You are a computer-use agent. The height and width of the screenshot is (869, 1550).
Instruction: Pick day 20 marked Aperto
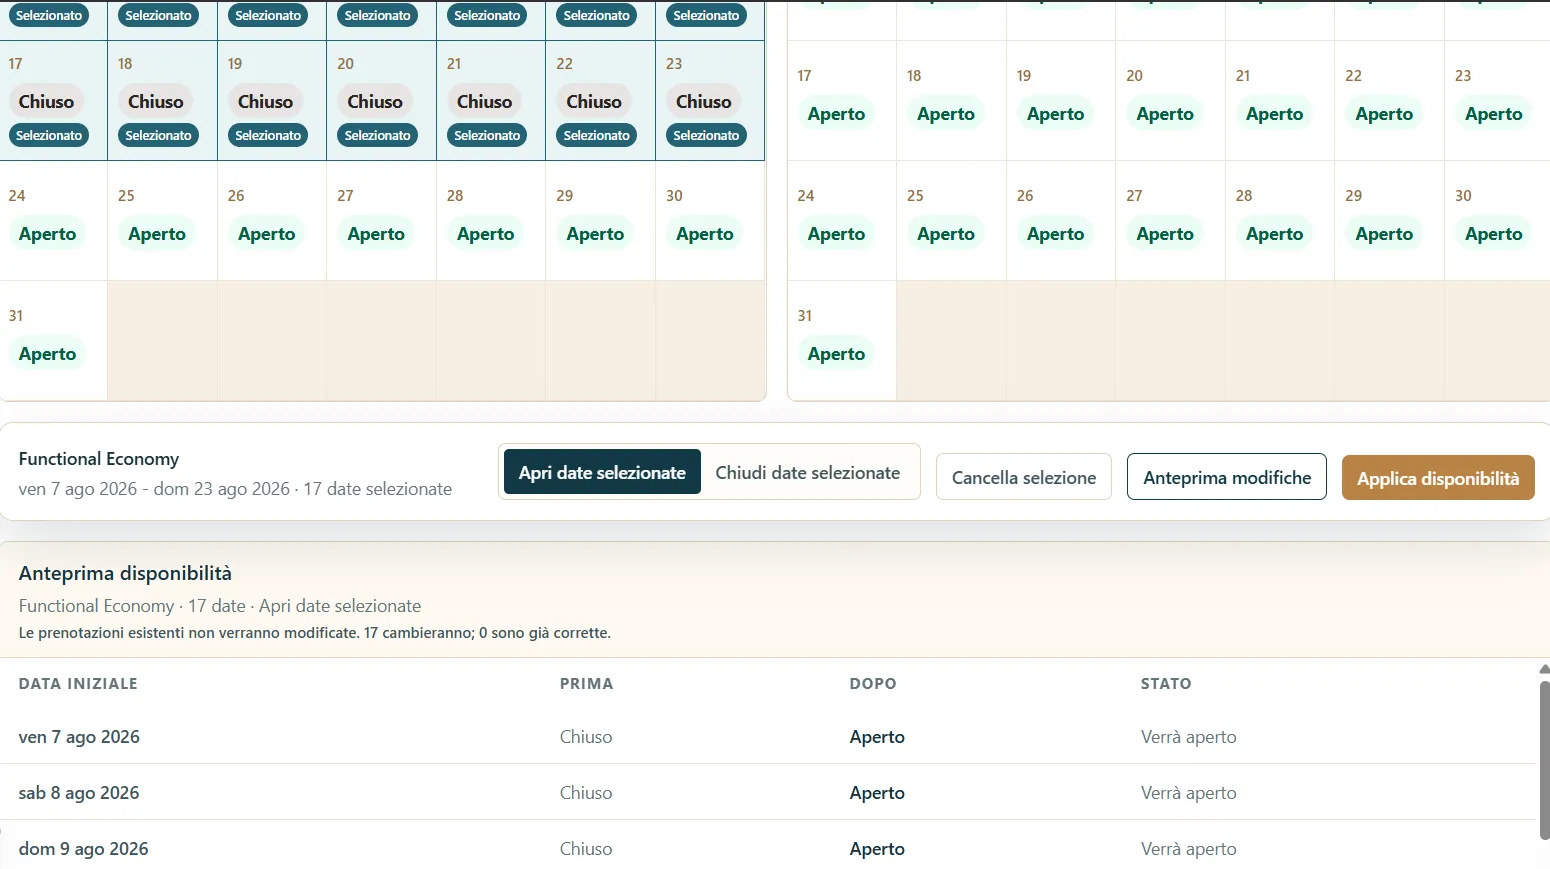coord(1170,101)
